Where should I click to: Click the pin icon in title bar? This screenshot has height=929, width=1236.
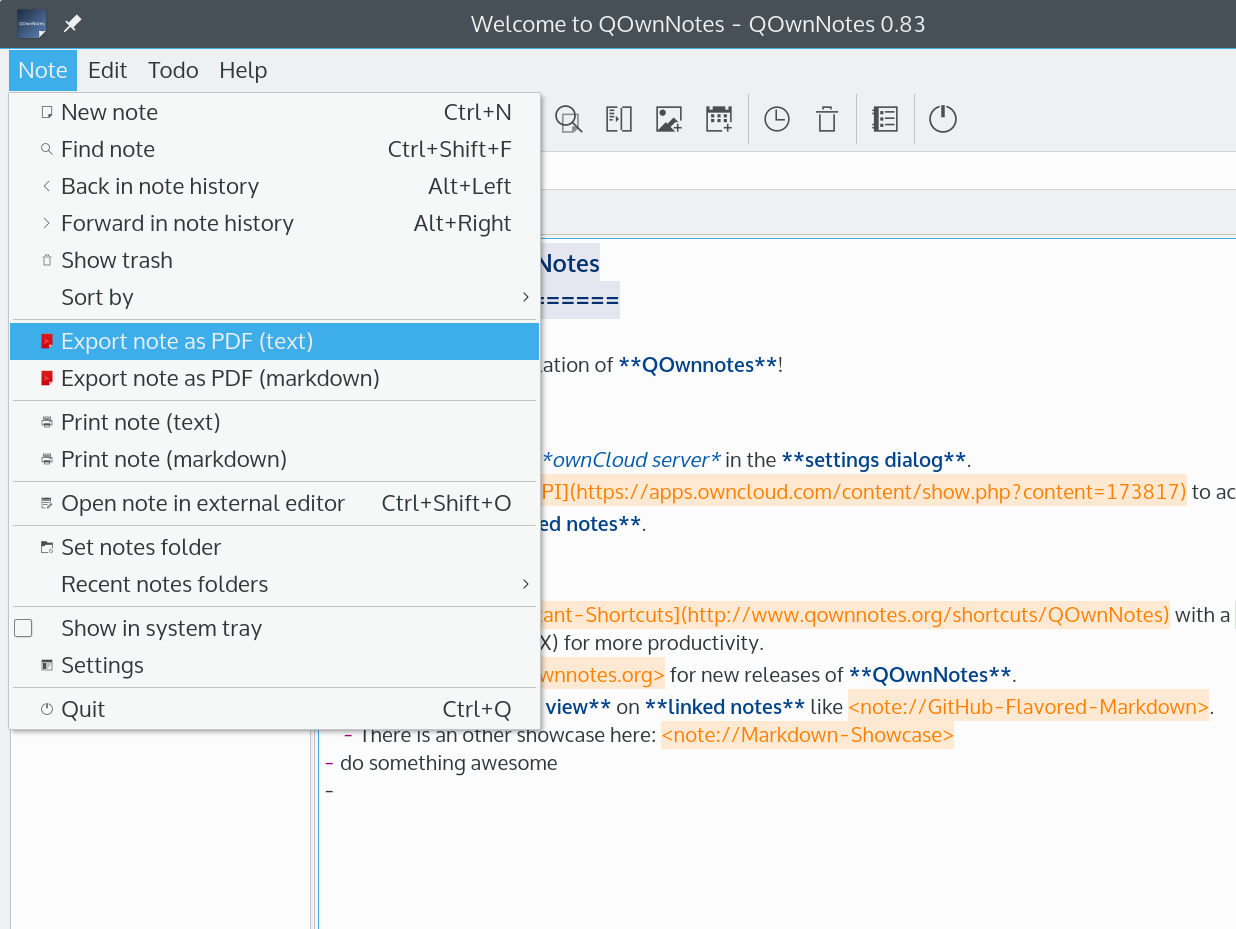pos(73,23)
